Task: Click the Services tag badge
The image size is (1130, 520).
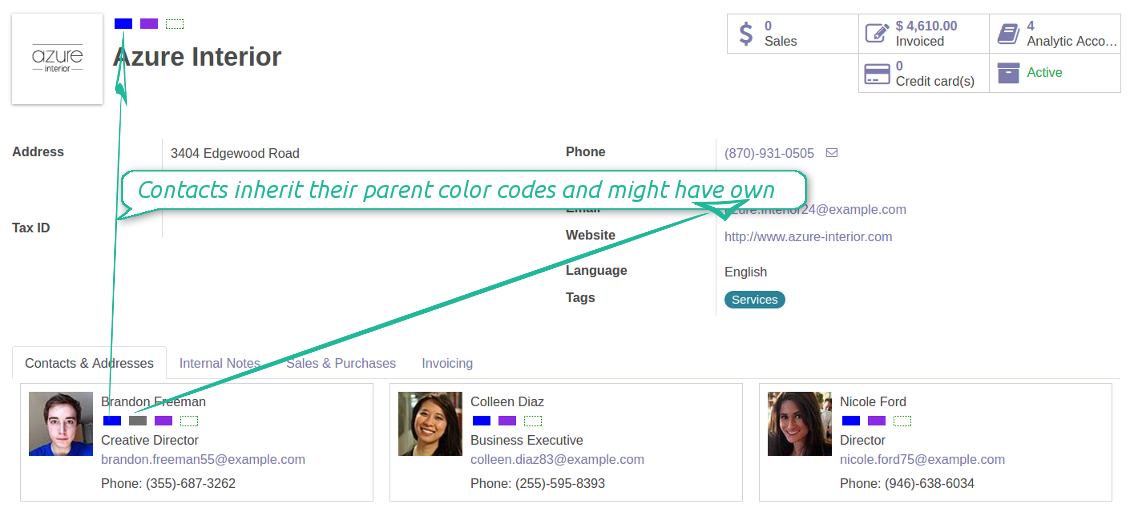Action: point(755,300)
